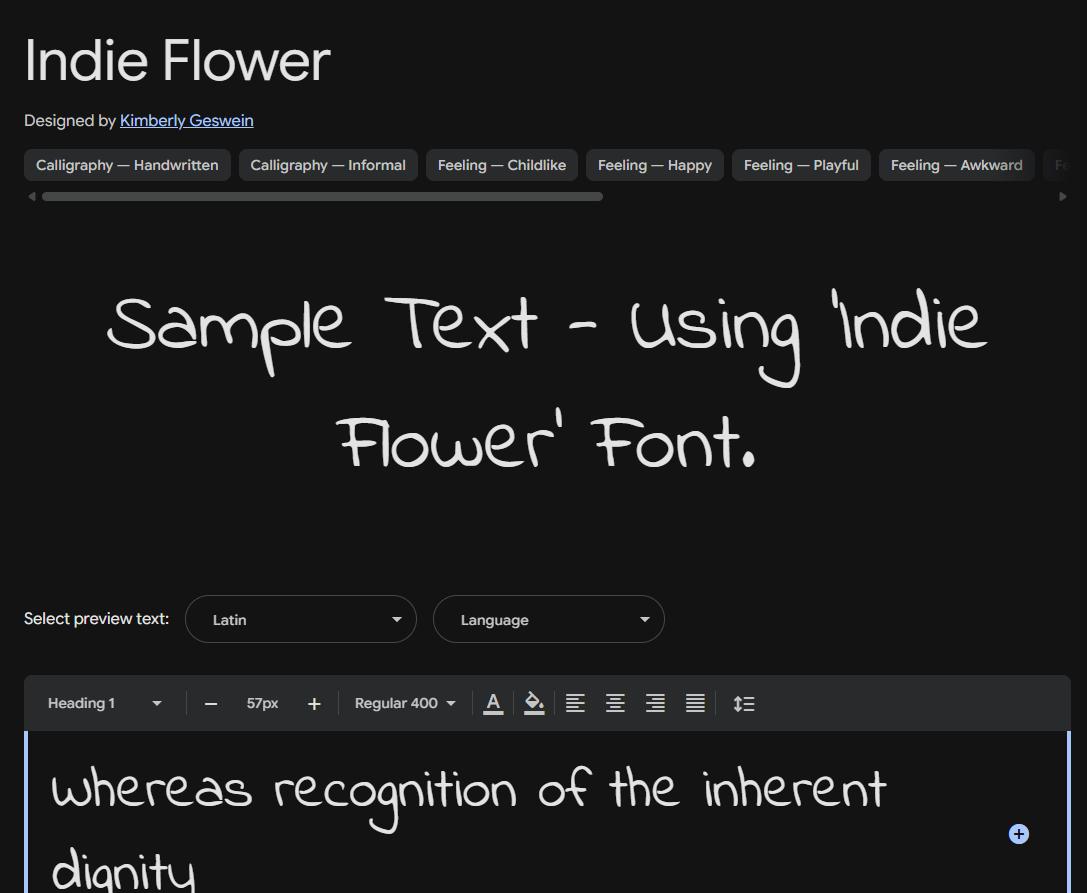Click the editable preview text area
The width and height of the screenshot is (1087, 893).
(548, 812)
